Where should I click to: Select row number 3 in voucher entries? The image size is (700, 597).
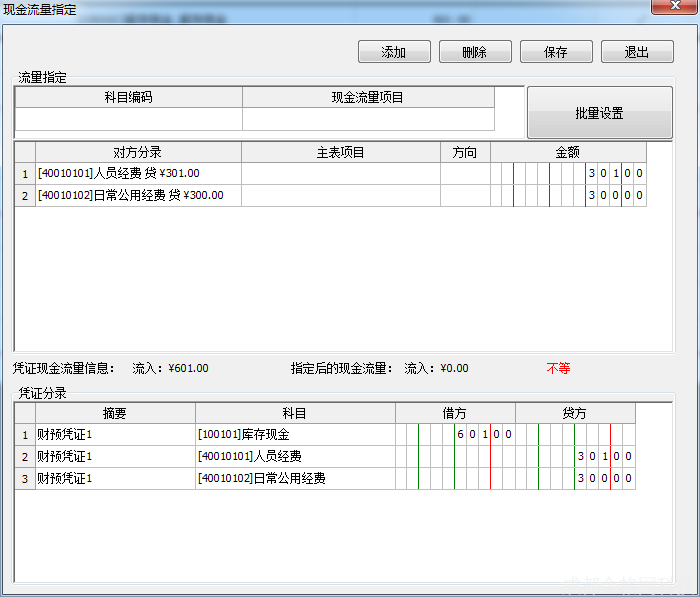(x=24, y=479)
